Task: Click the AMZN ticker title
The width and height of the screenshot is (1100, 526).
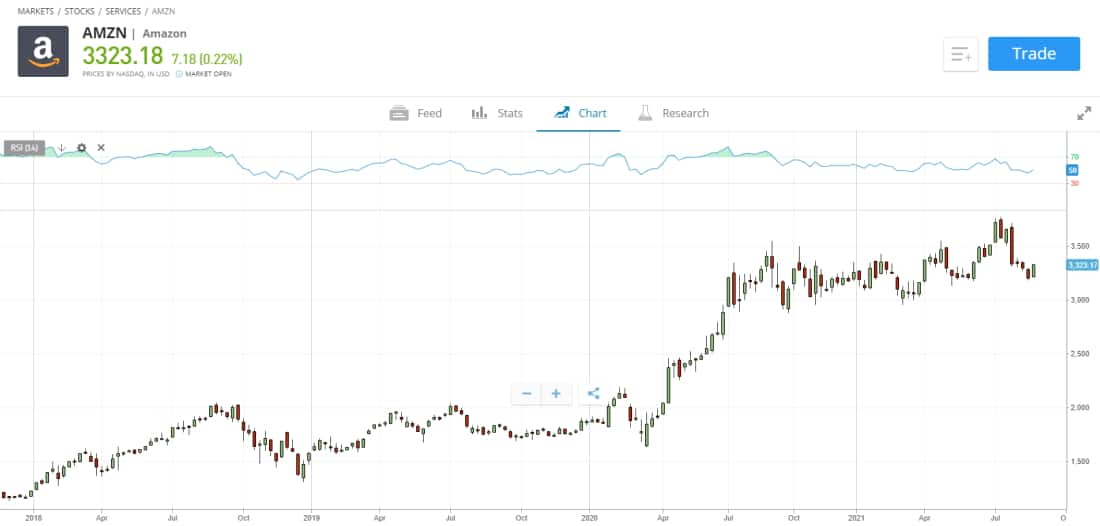Action: (x=105, y=32)
